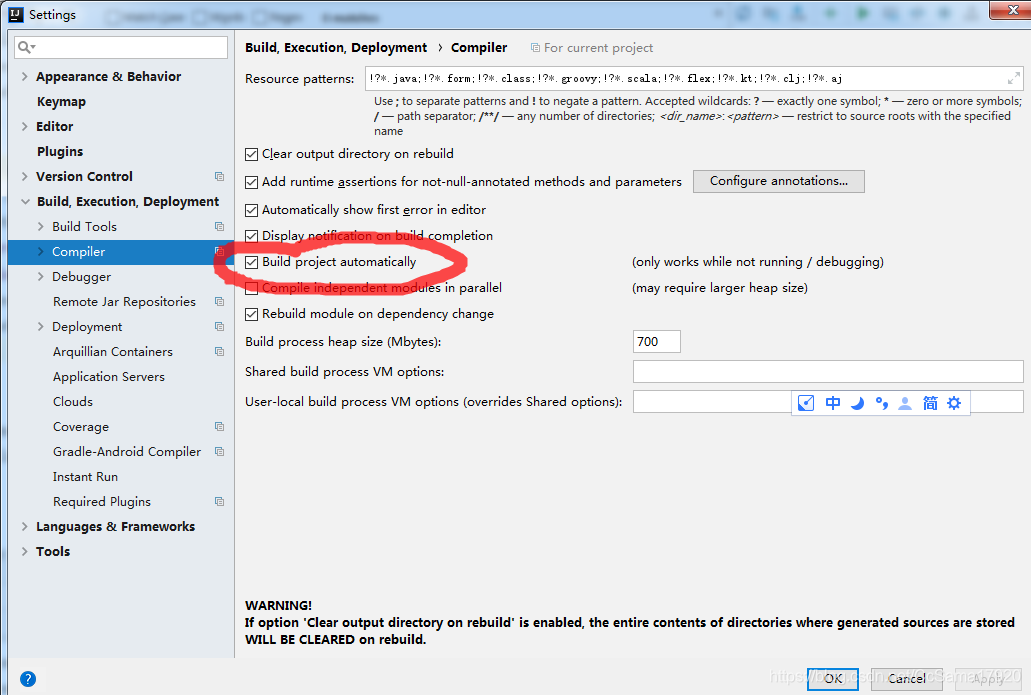Toggle the moon half-width icon in IME bar
This screenshot has width=1031, height=695.
click(857, 403)
